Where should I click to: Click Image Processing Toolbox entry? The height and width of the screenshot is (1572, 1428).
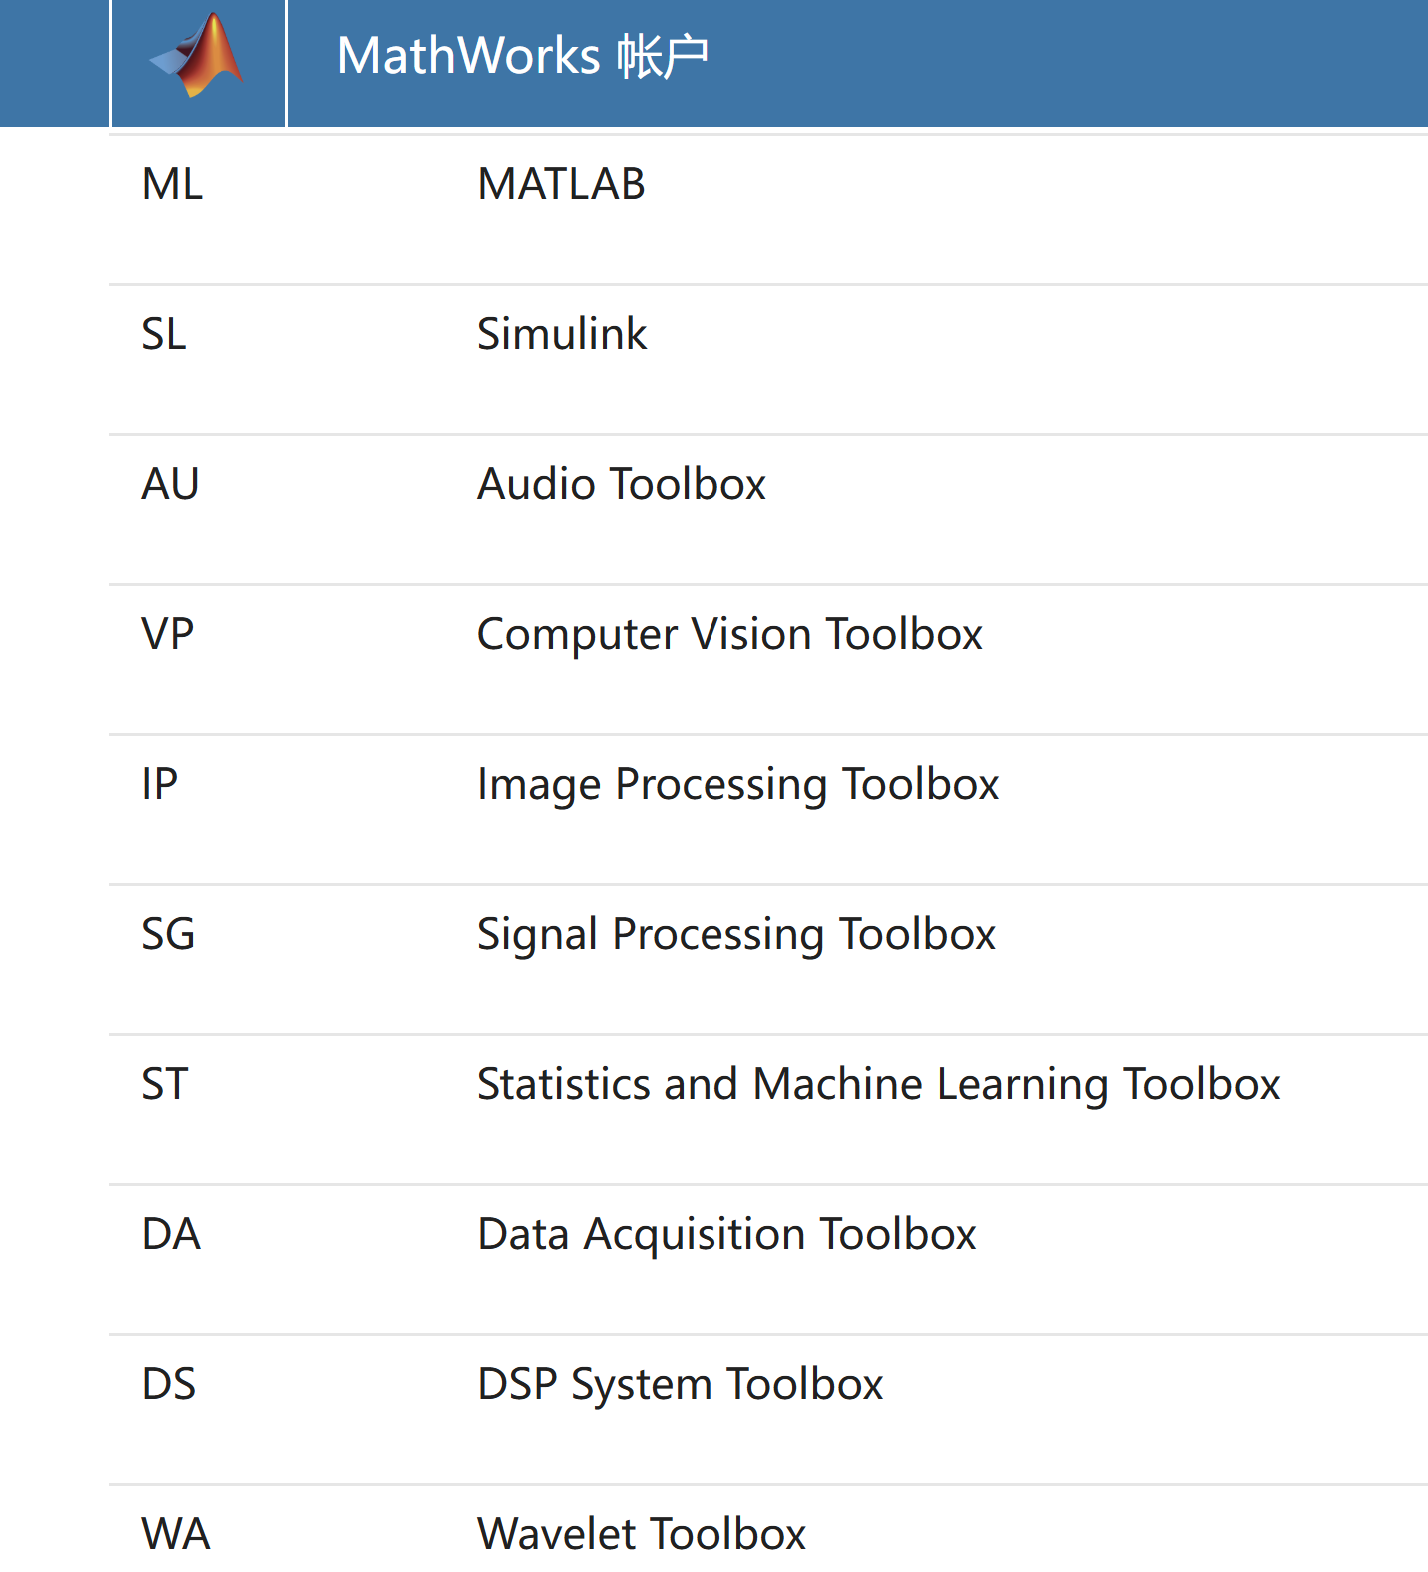click(737, 784)
